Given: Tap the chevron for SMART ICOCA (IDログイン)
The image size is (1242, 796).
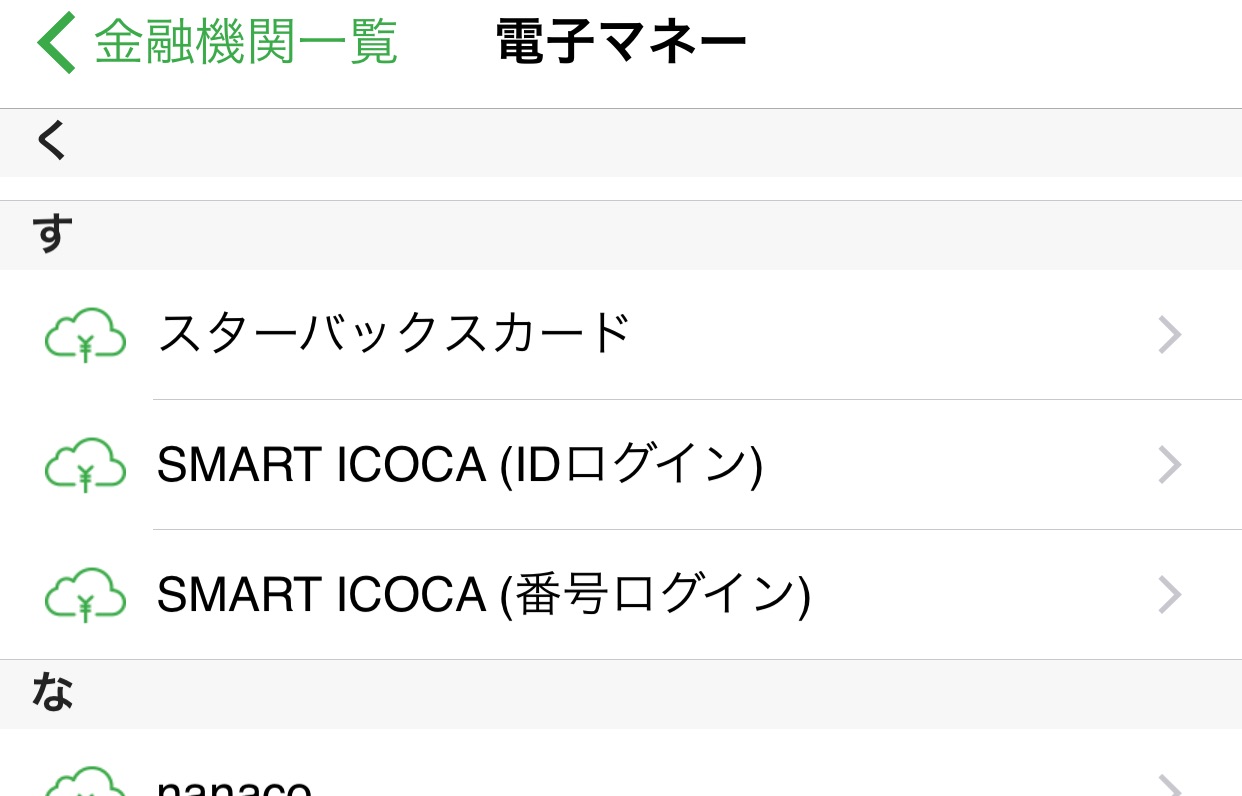Looking at the screenshot, I should [x=1170, y=465].
